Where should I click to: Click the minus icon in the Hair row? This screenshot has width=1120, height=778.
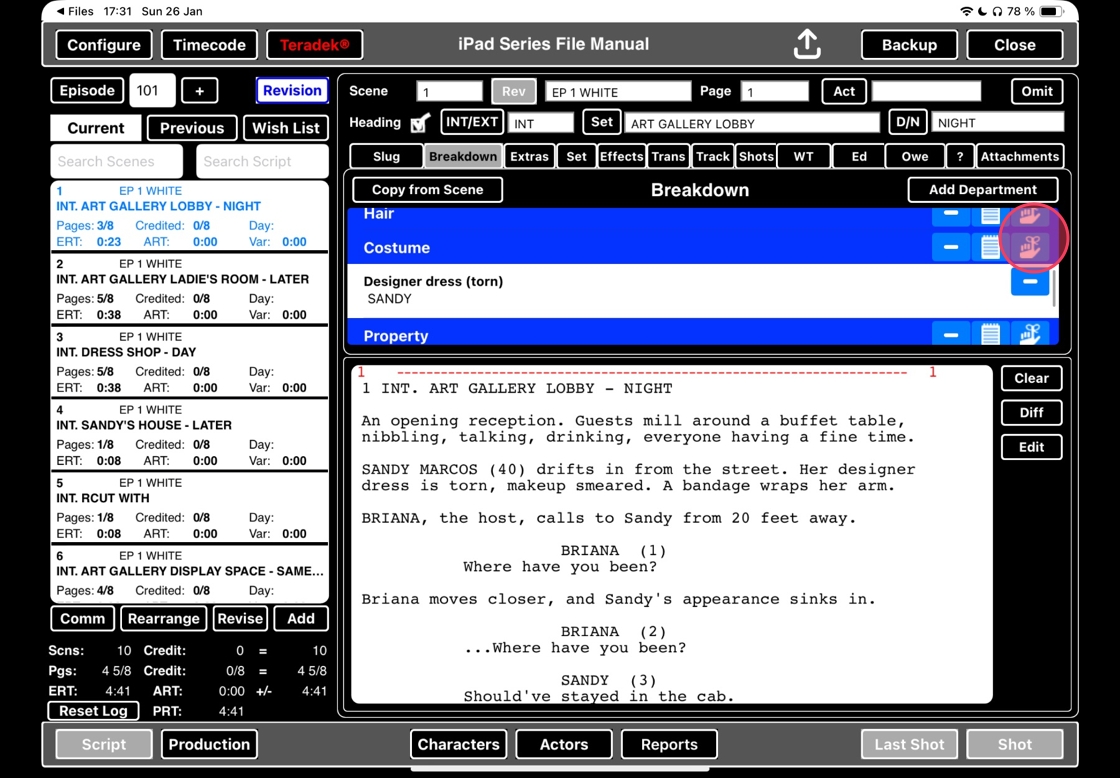(x=951, y=214)
